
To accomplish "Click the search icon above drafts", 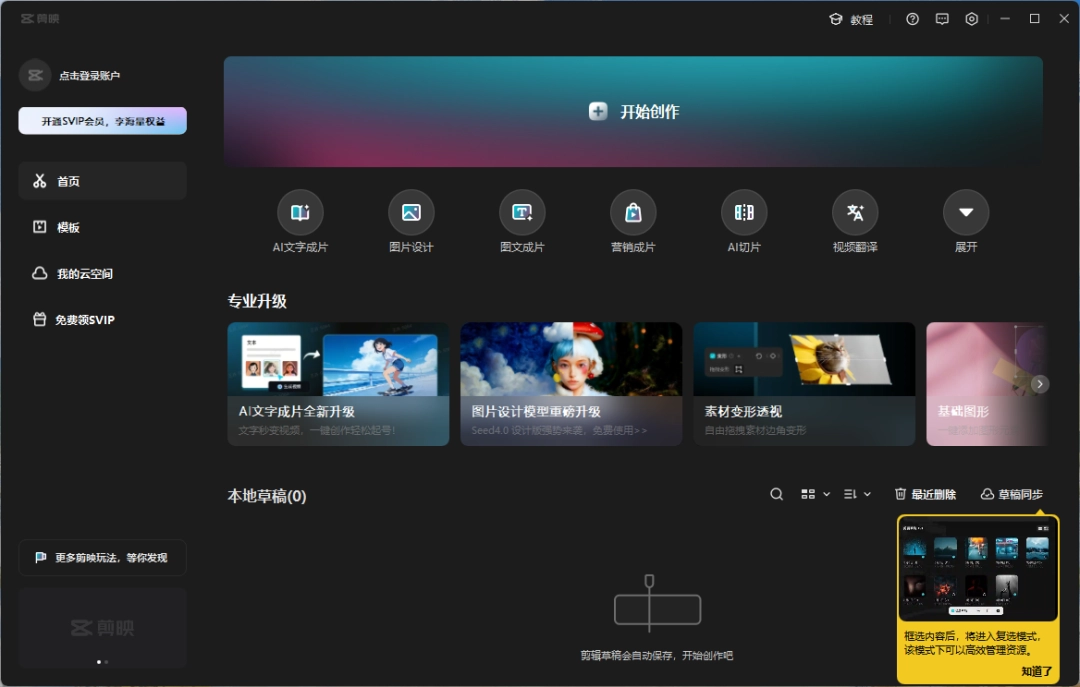I will click(x=776, y=494).
